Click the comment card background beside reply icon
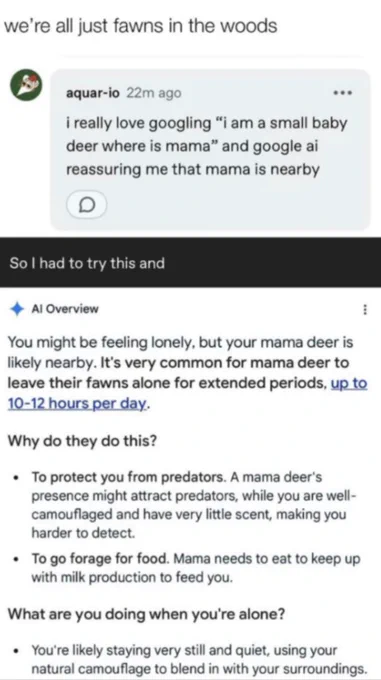 pos(238,205)
